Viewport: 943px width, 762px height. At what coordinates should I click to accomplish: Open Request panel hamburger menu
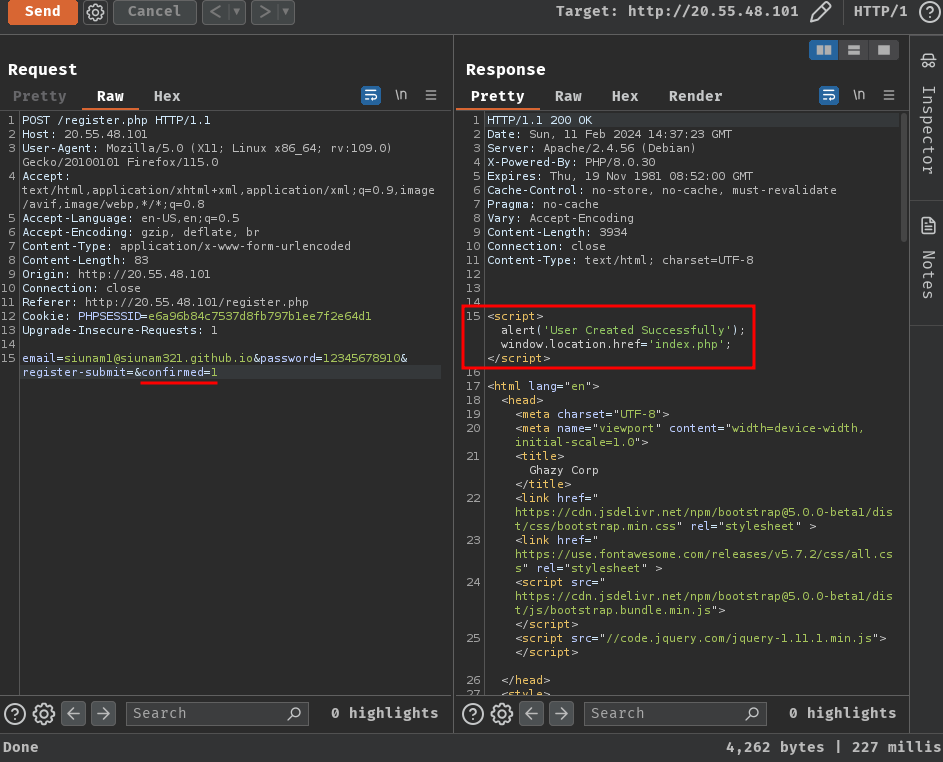(x=431, y=95)
